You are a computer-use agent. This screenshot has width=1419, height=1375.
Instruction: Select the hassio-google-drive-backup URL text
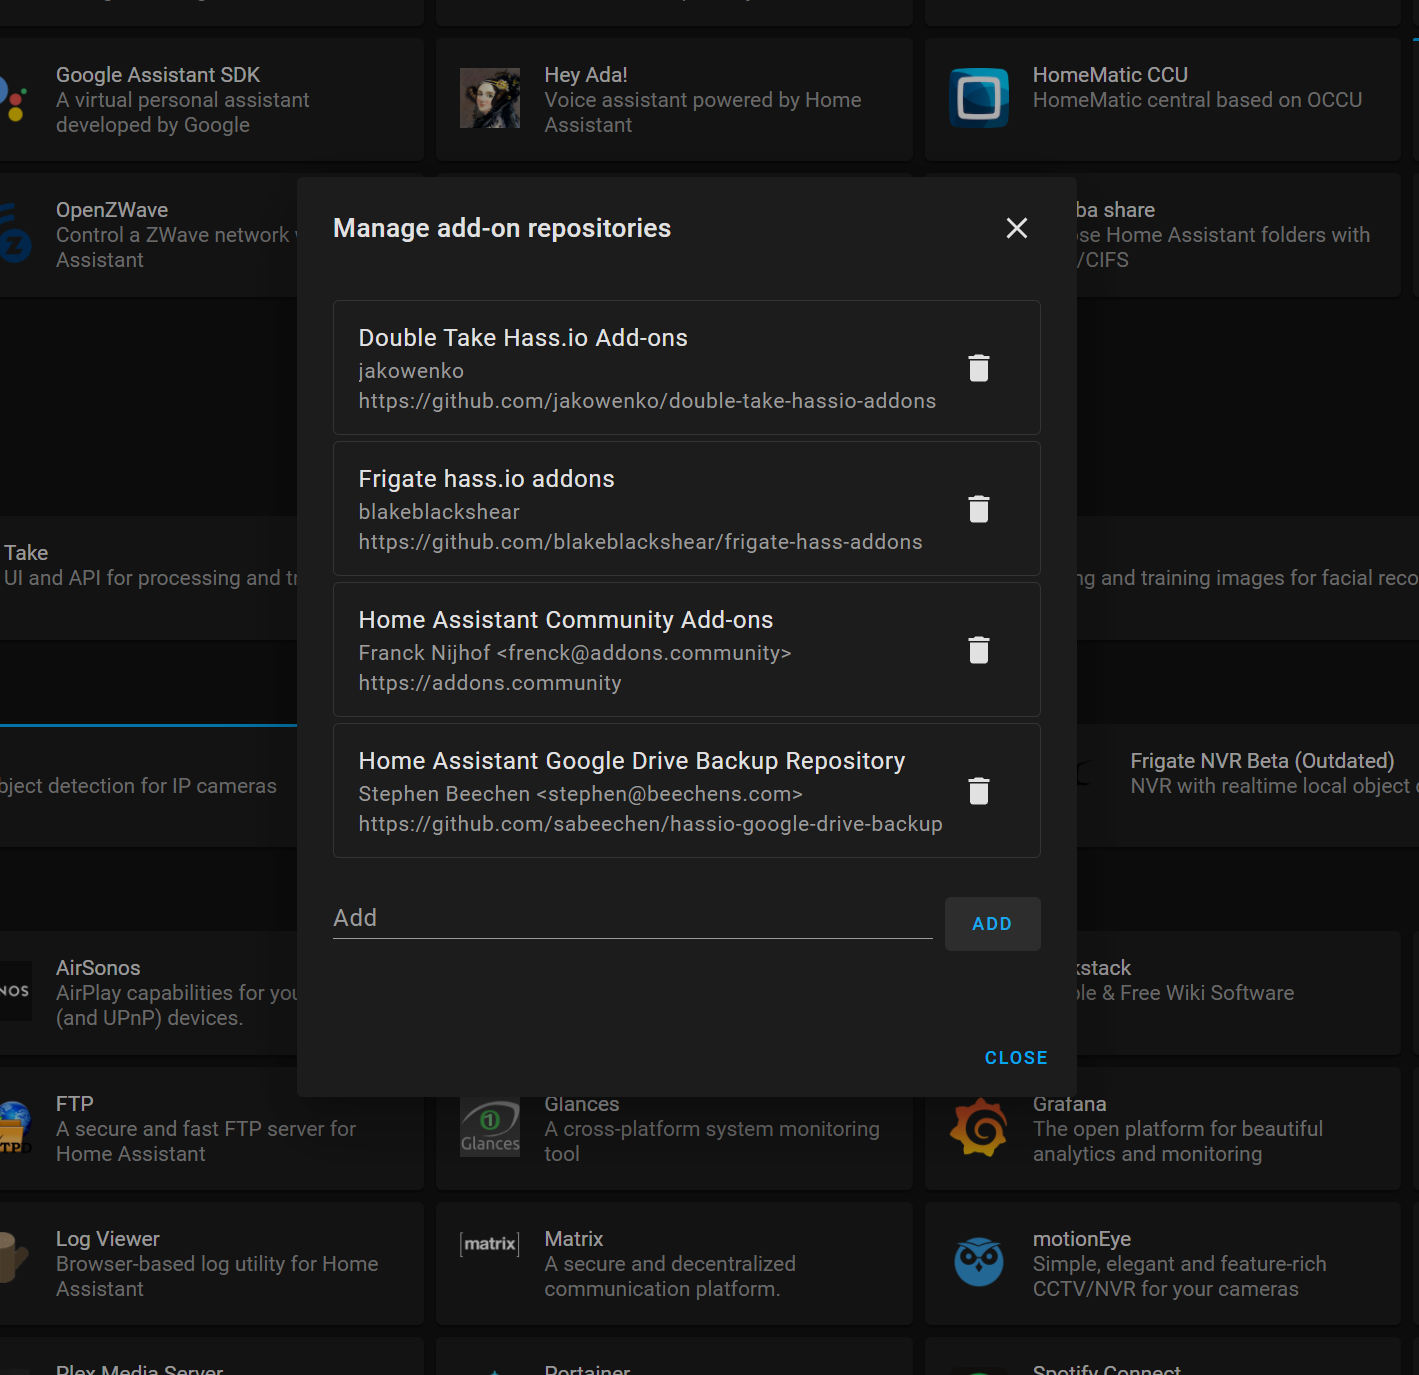tap(650, 824)
